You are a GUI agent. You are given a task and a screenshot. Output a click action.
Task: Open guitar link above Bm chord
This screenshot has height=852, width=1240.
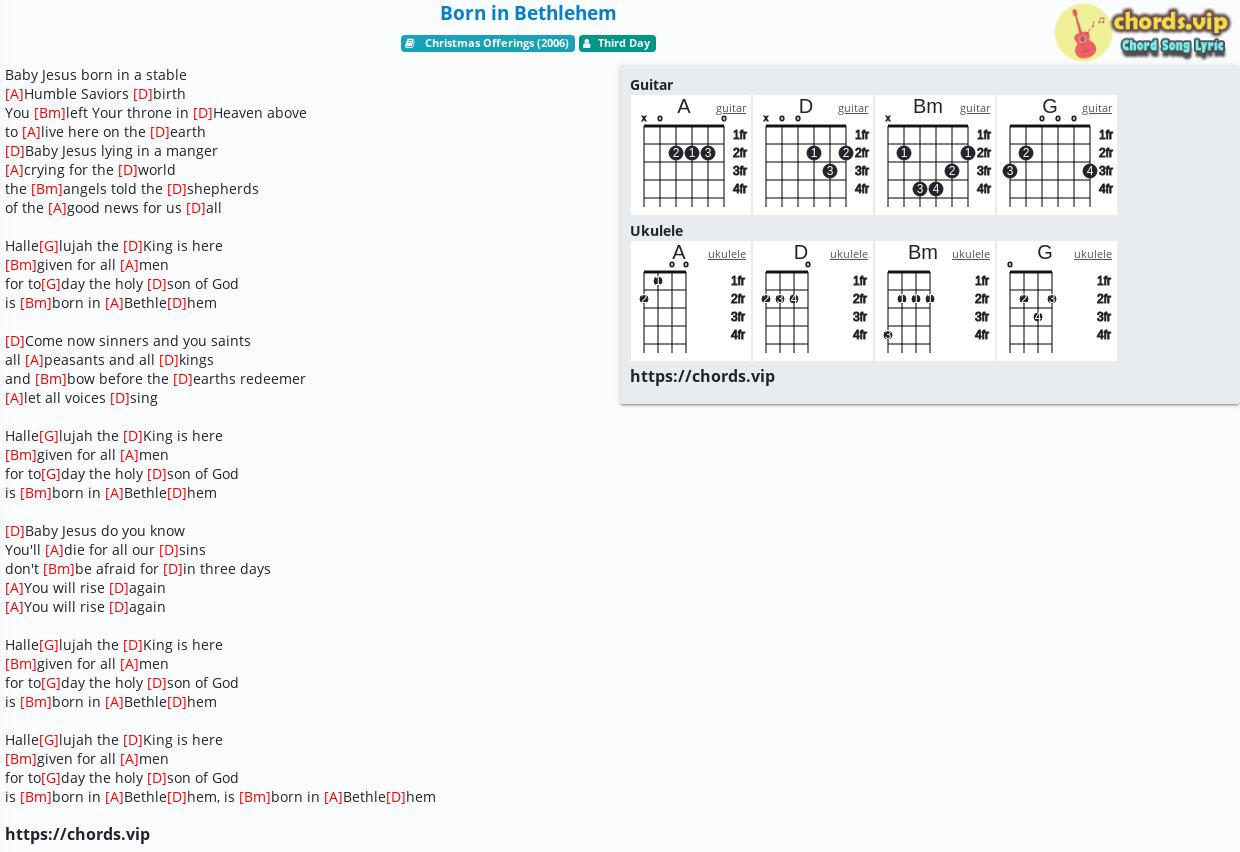(975, 108)
